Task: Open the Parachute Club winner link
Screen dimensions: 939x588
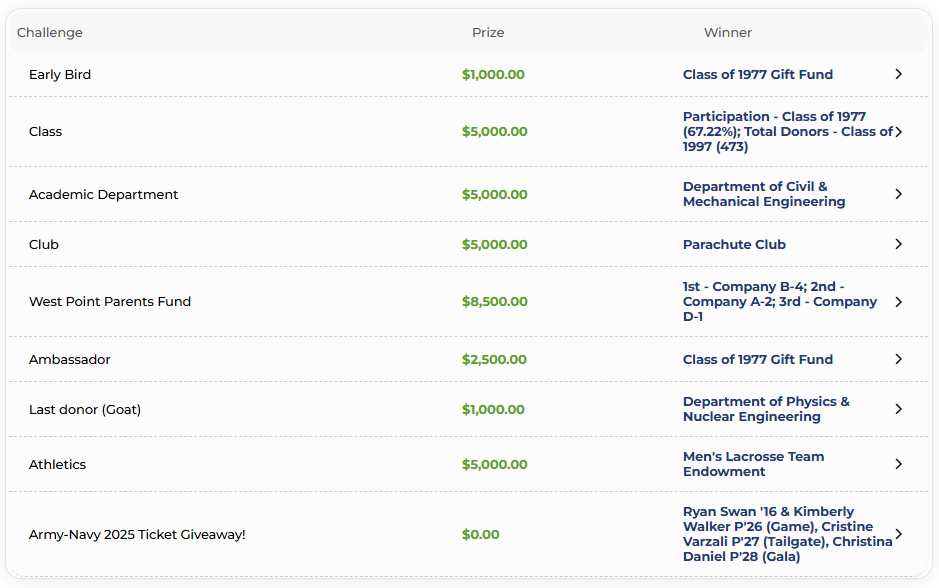Action: [x=734, y=244]
